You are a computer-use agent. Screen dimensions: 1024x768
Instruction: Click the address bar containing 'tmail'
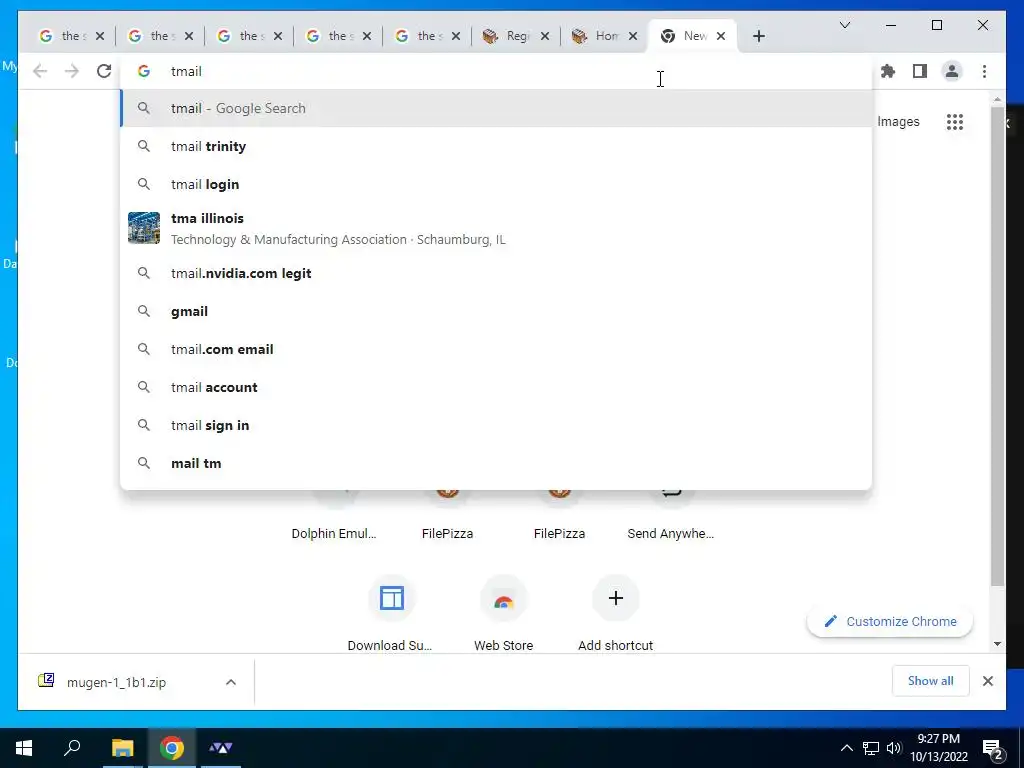pos(496,71)
